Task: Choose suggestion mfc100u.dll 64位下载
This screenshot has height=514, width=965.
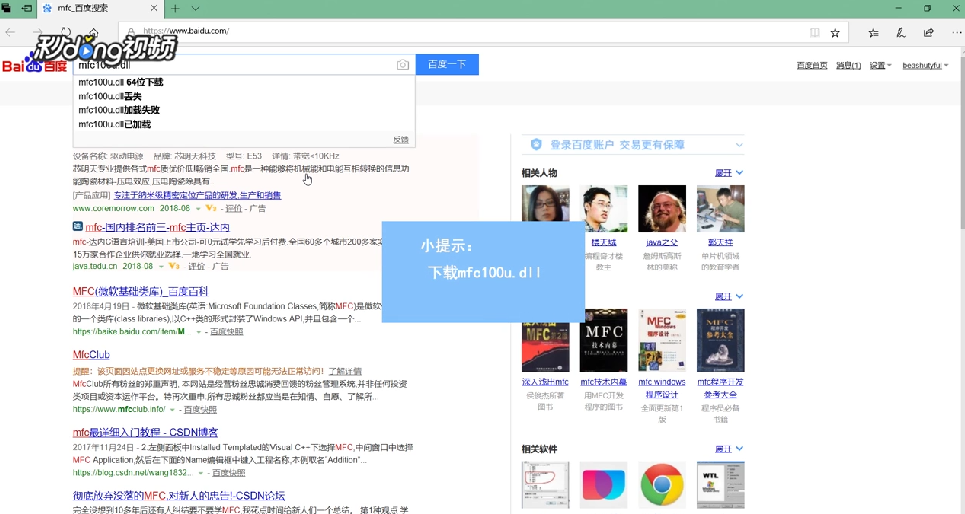Action: point(244,82)
